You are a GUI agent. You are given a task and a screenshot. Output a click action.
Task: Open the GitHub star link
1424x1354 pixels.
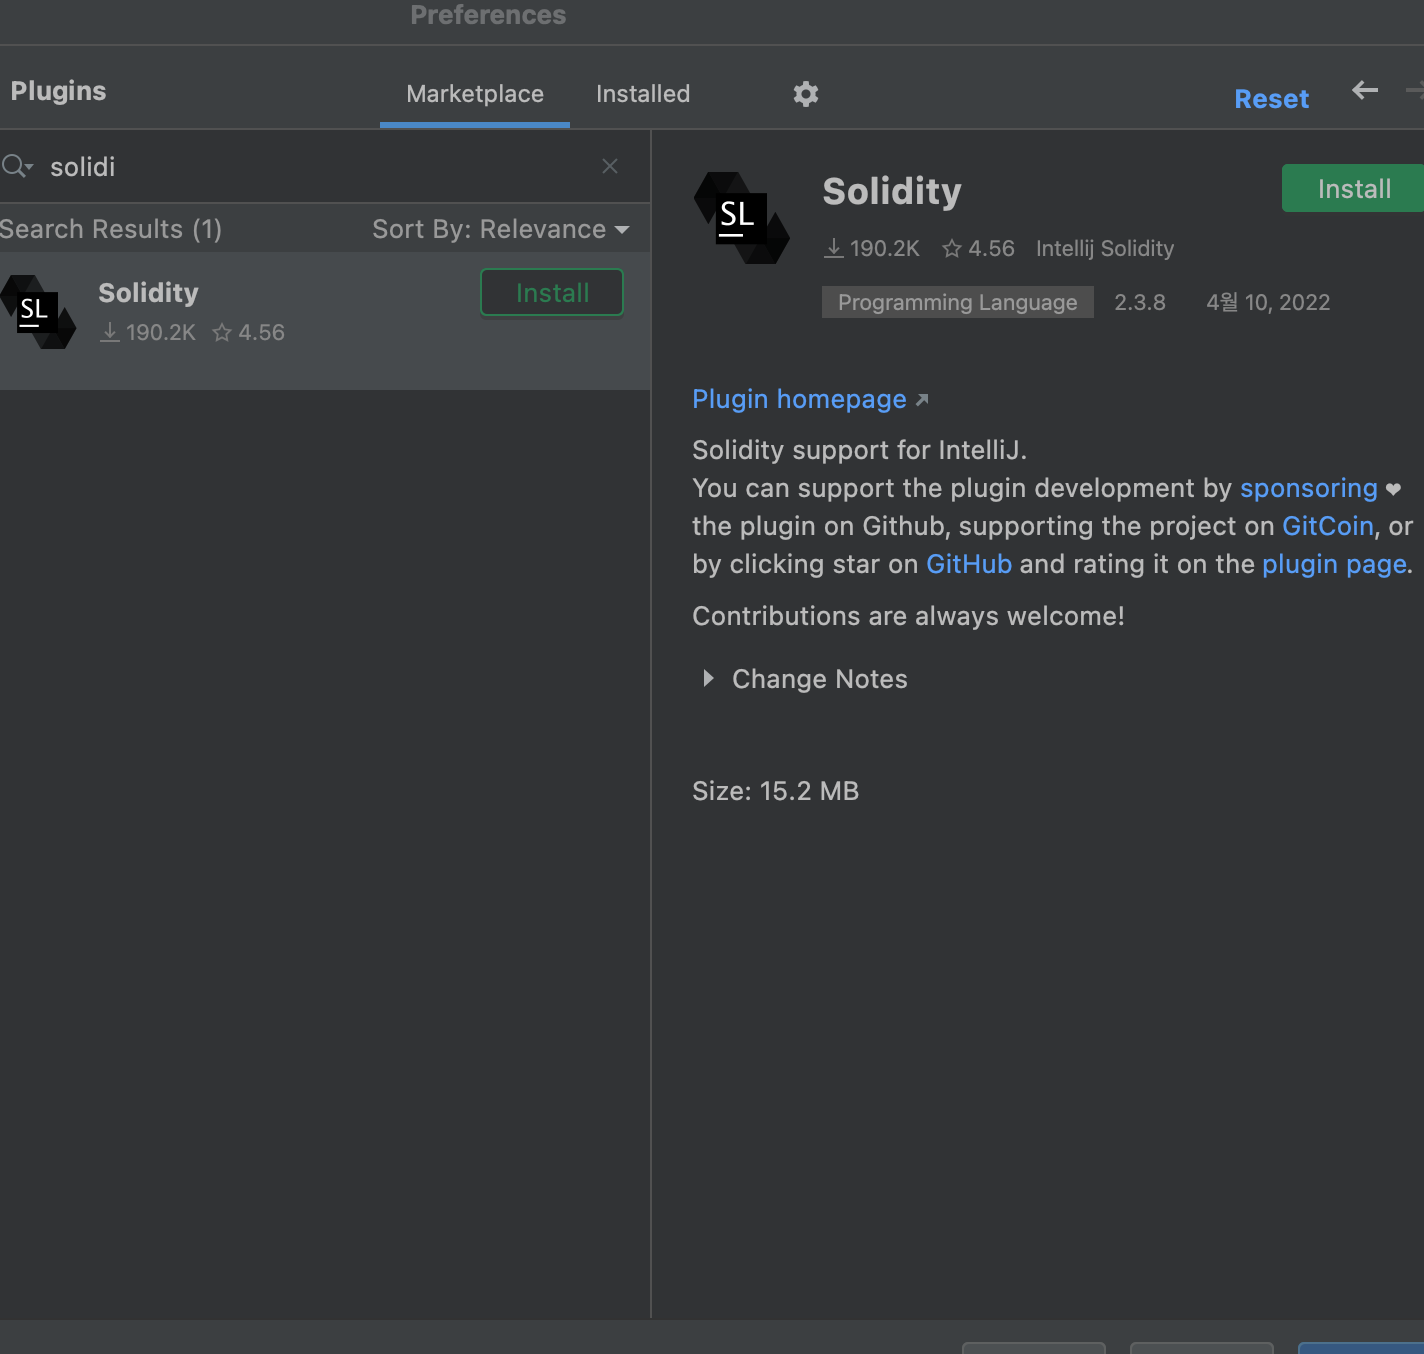click(x=969, y=564)
